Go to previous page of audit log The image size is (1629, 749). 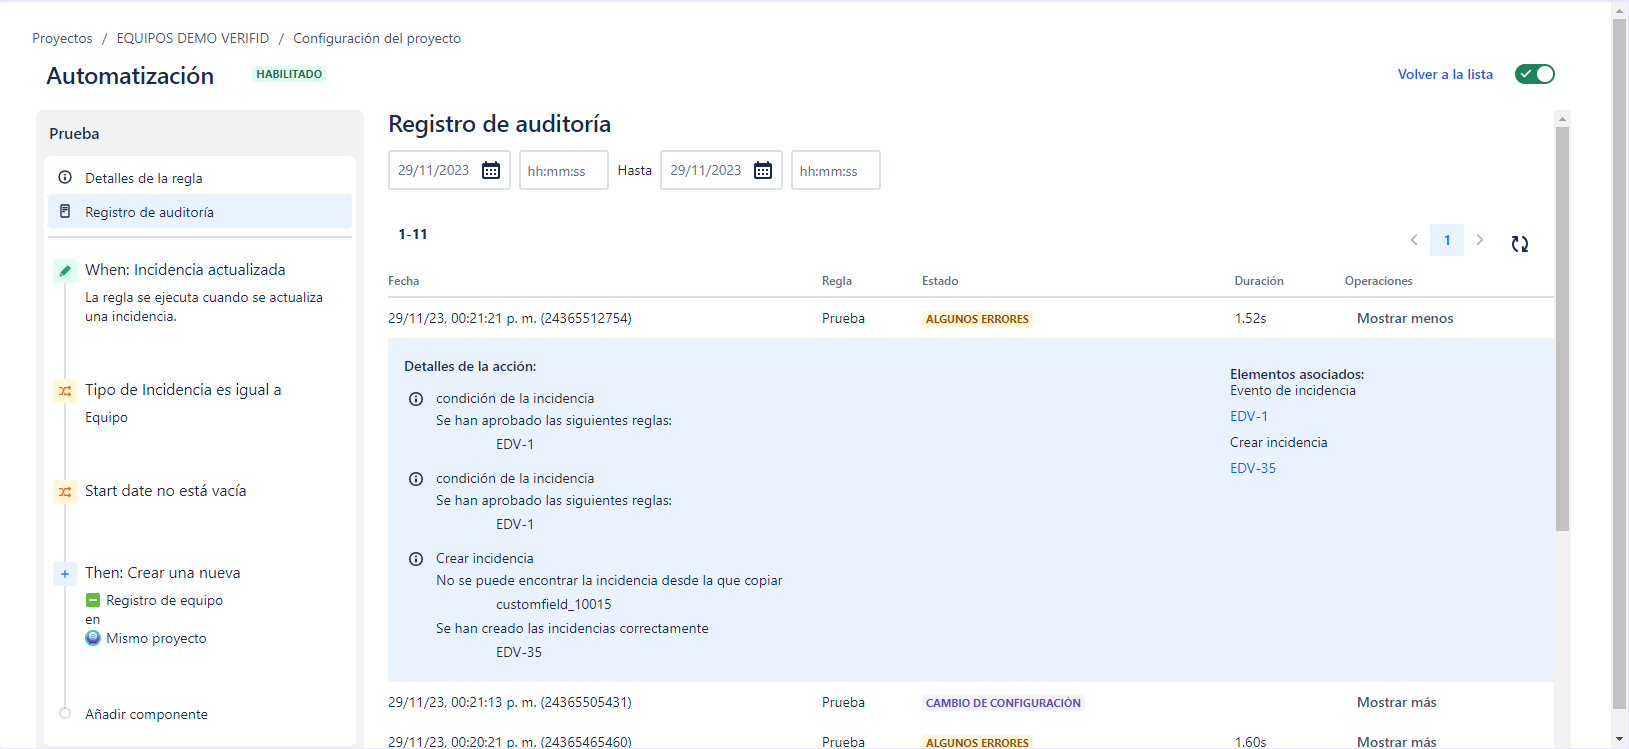pyautogui.click(x=1414, y=240)
